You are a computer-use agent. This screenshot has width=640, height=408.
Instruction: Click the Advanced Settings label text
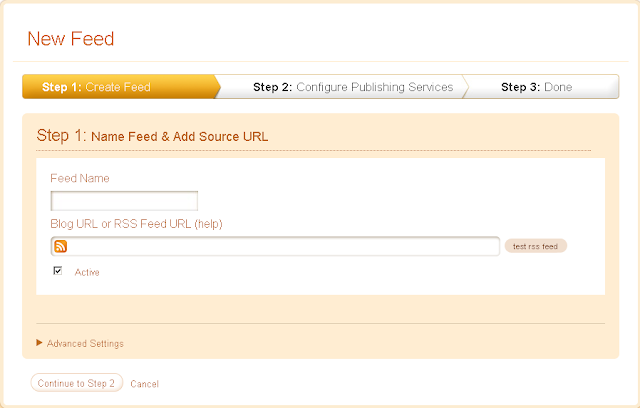point(85,344)
